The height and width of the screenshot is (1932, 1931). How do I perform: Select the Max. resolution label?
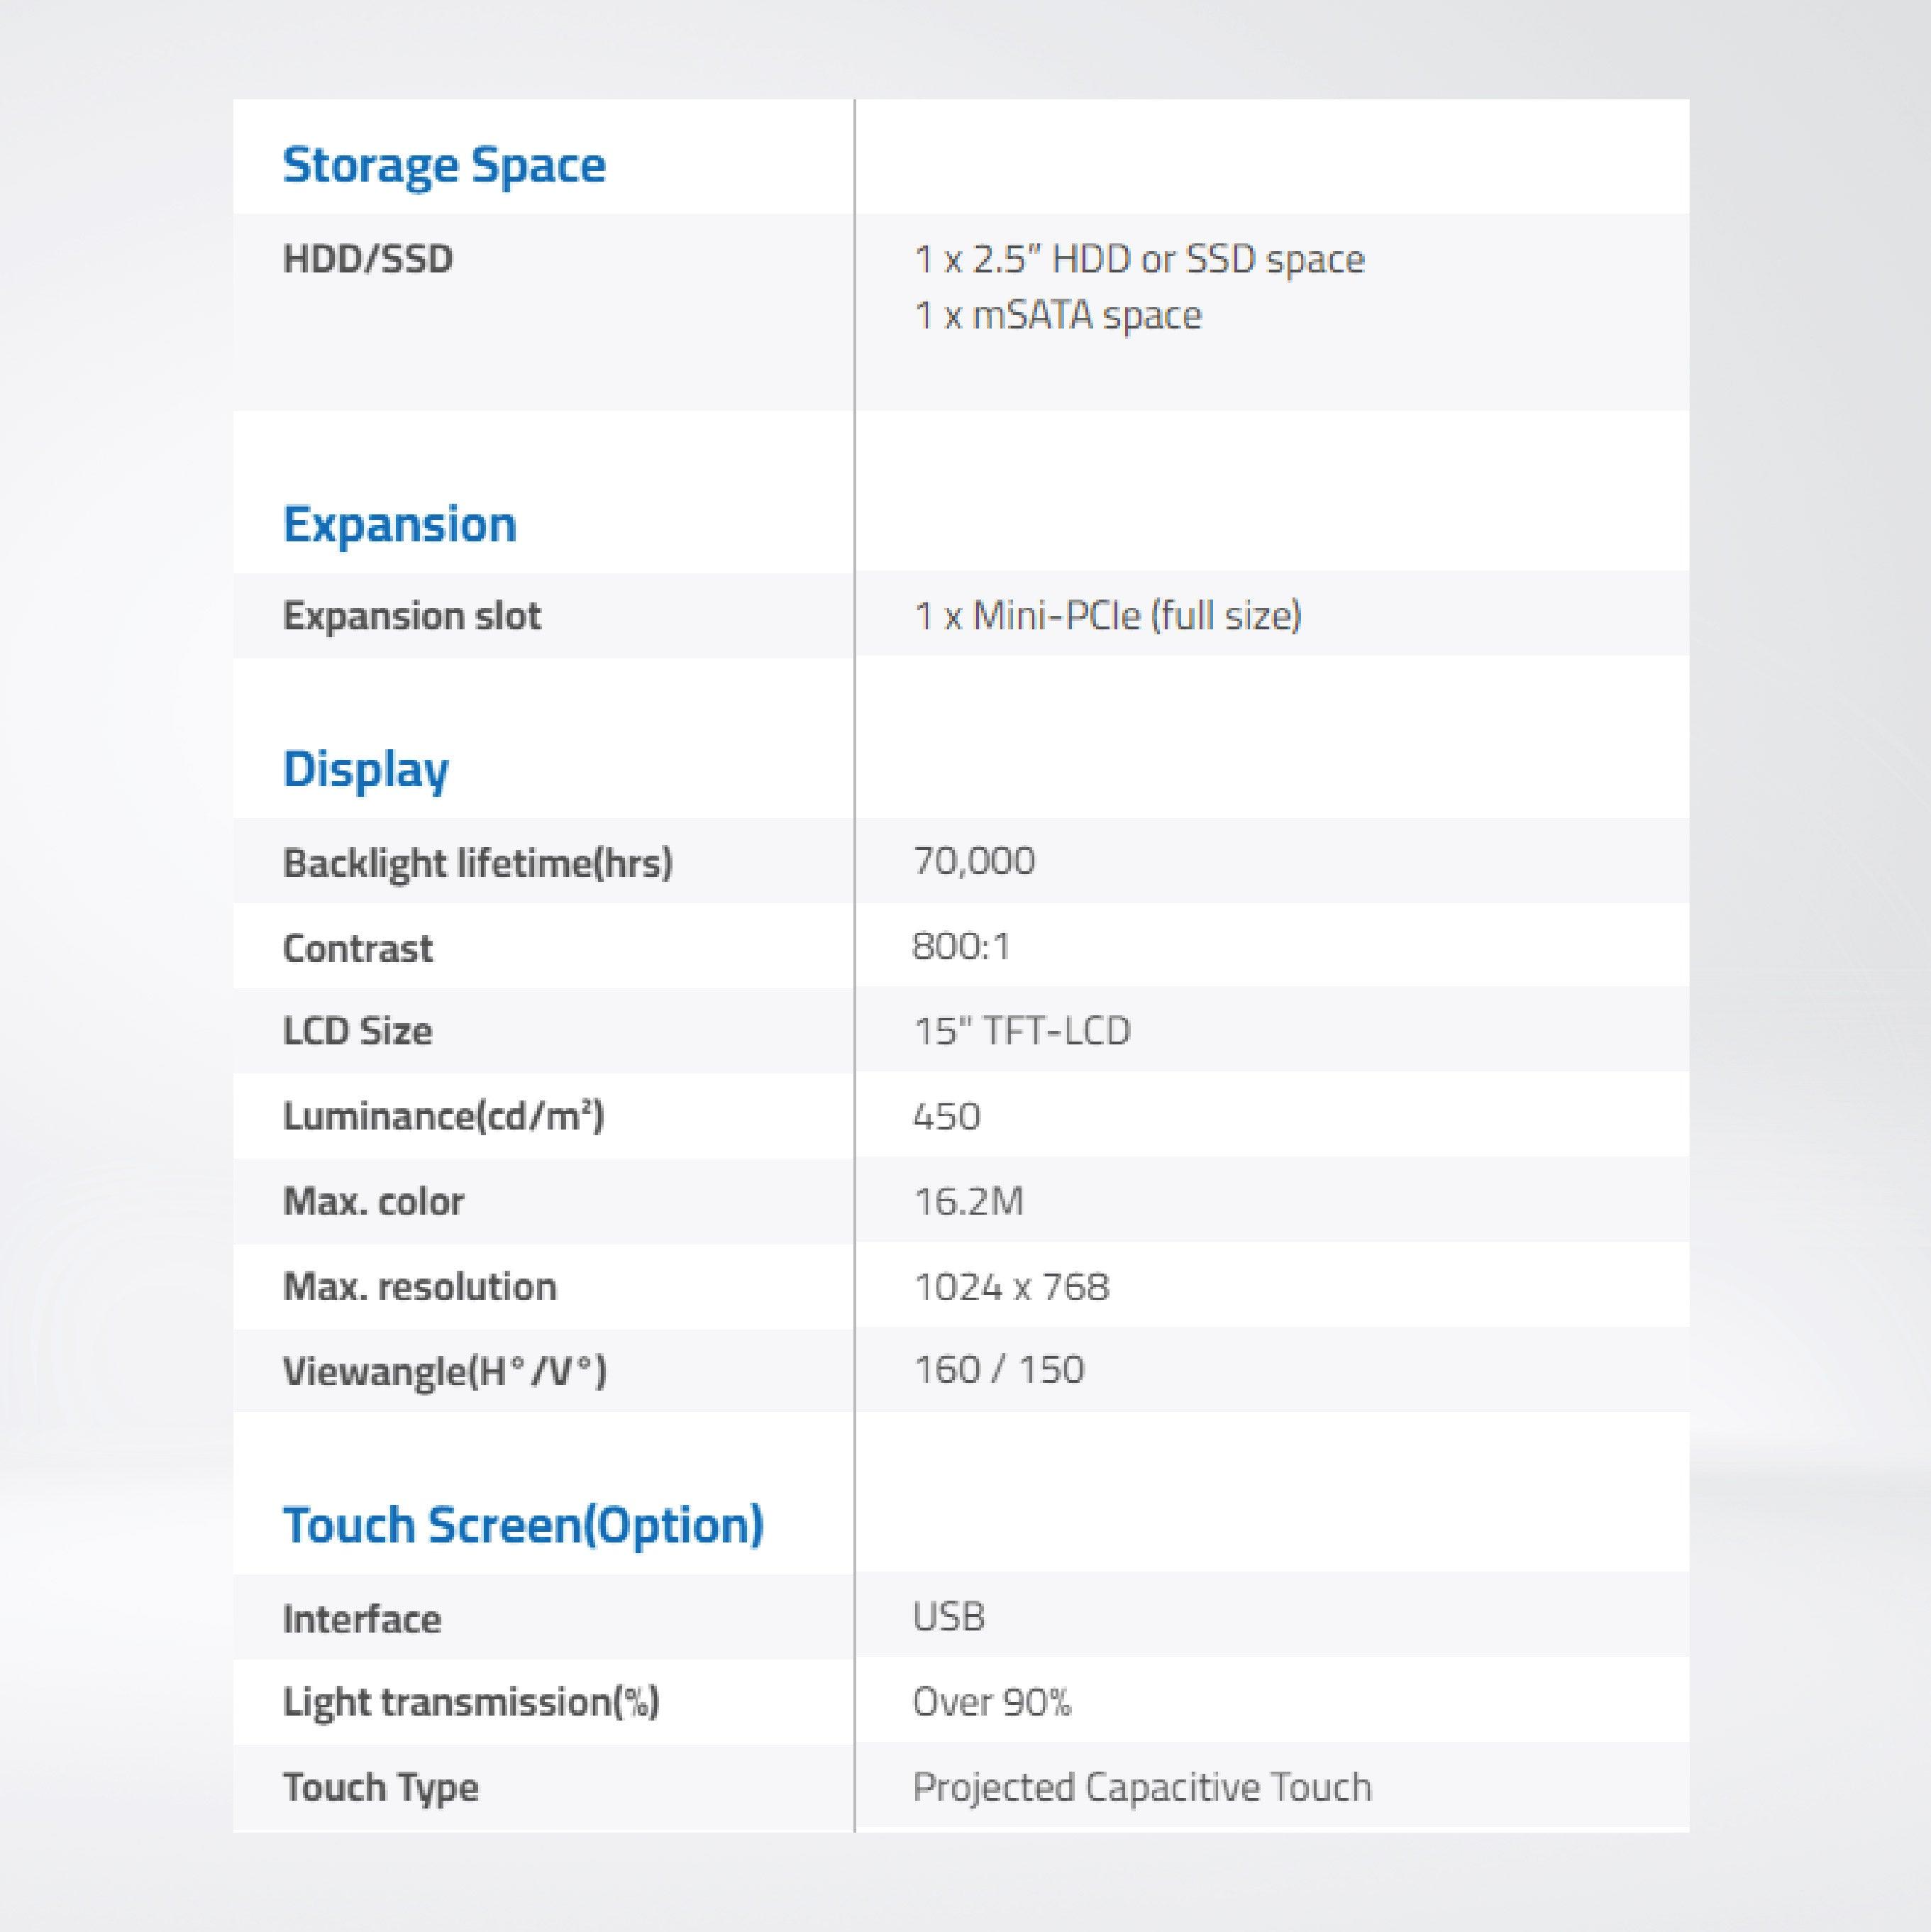(420, 1286)
